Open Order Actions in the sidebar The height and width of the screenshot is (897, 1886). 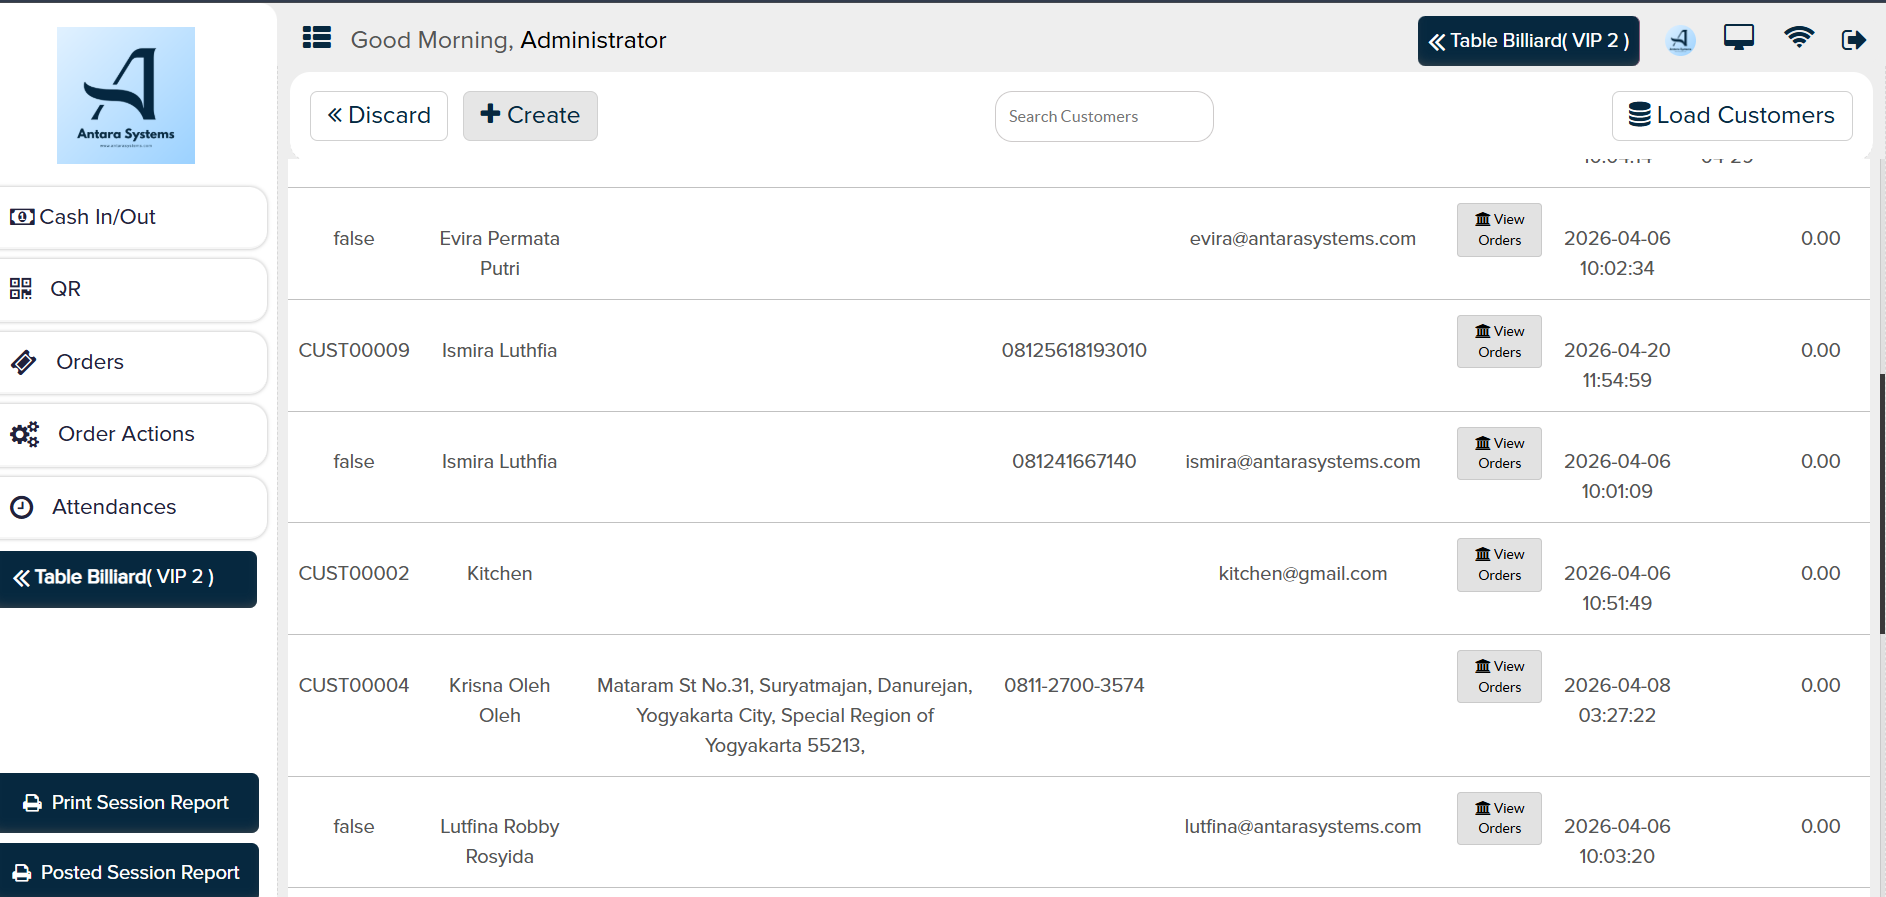click(133, 434)
